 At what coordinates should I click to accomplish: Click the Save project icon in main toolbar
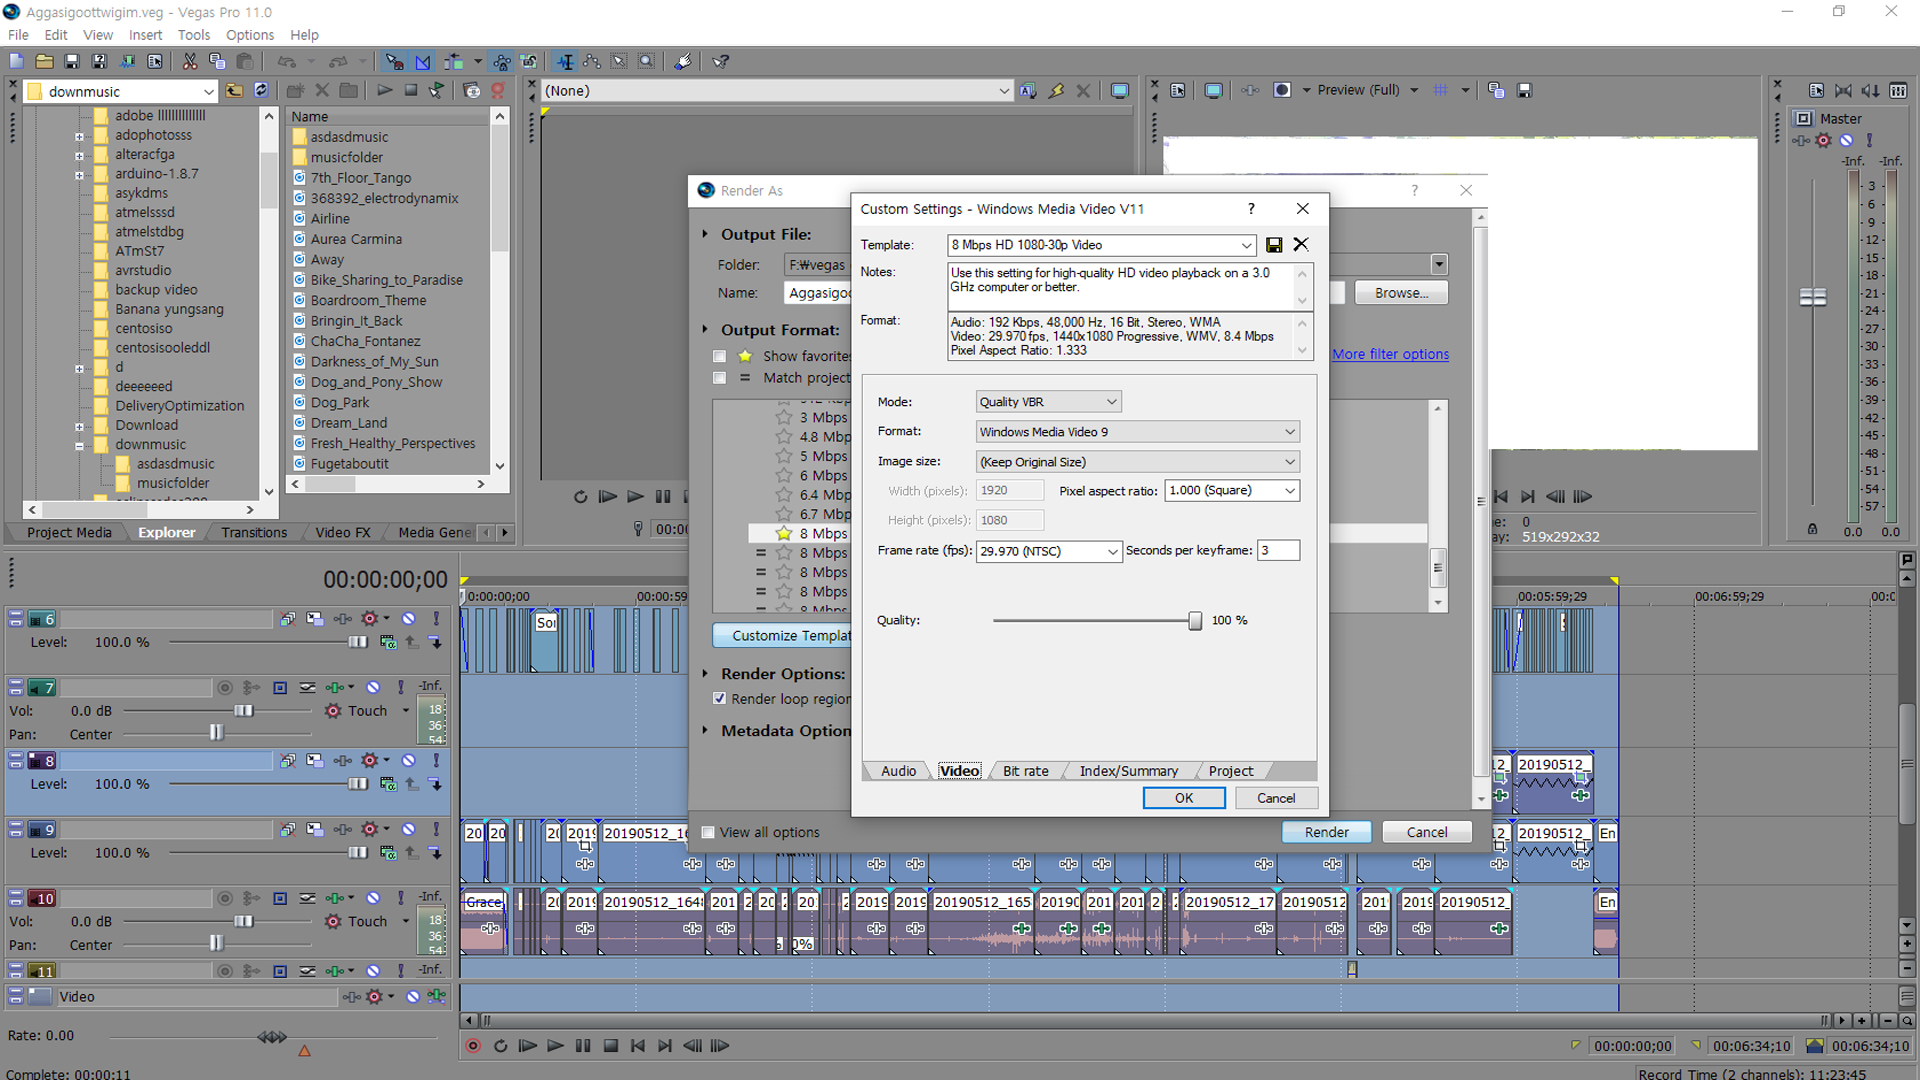click(x=72, y=62)
